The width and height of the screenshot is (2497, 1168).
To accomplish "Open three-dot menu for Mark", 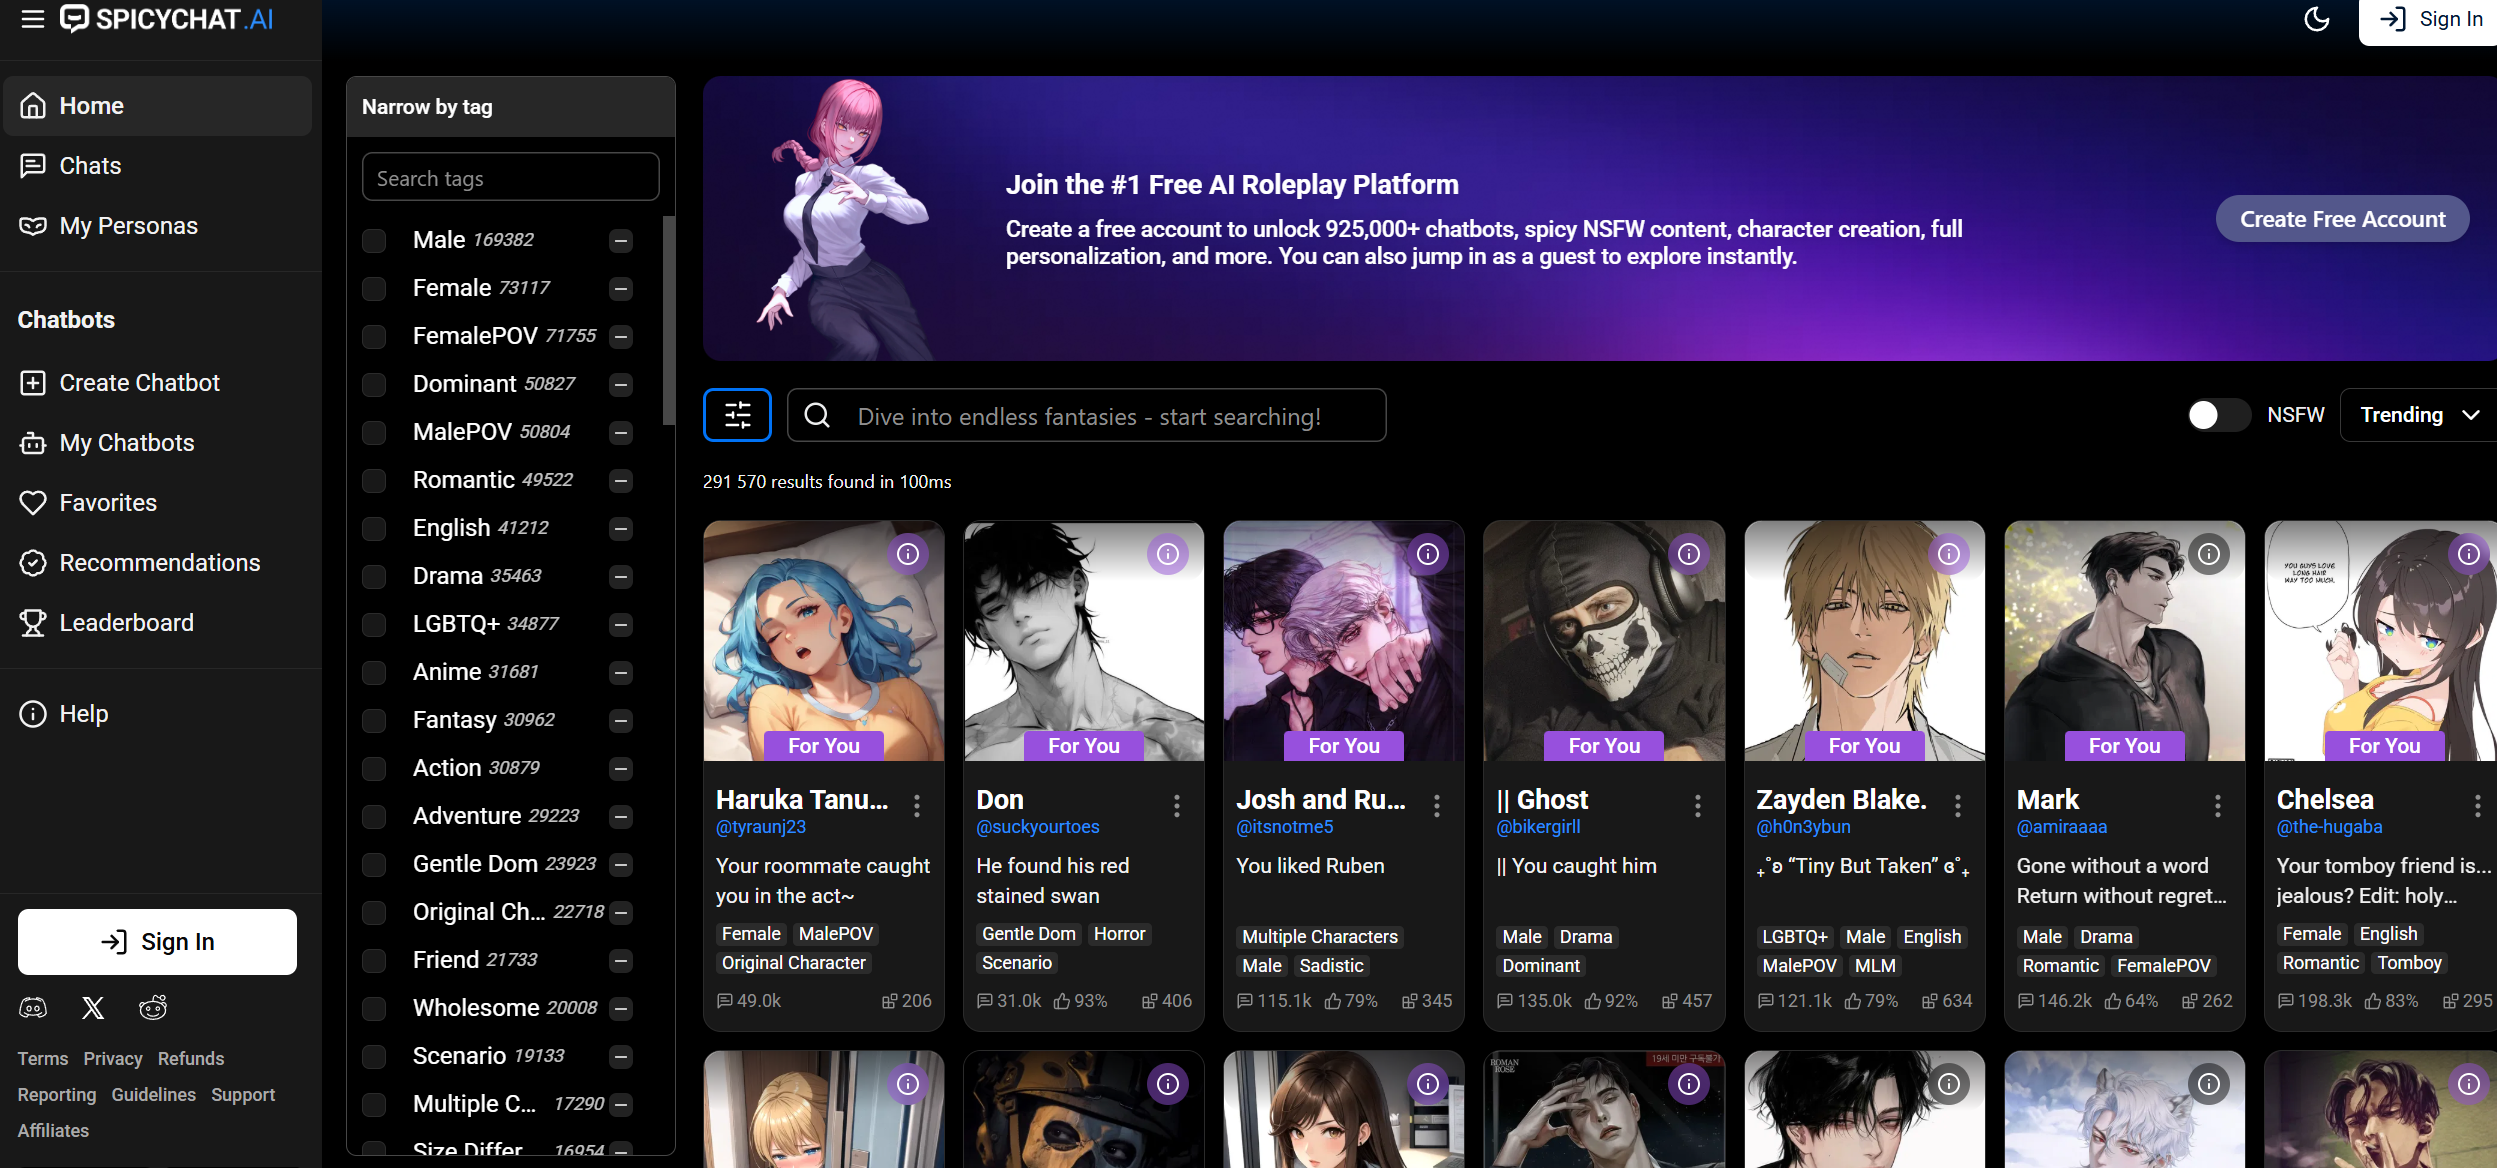I will [2218, 806].
